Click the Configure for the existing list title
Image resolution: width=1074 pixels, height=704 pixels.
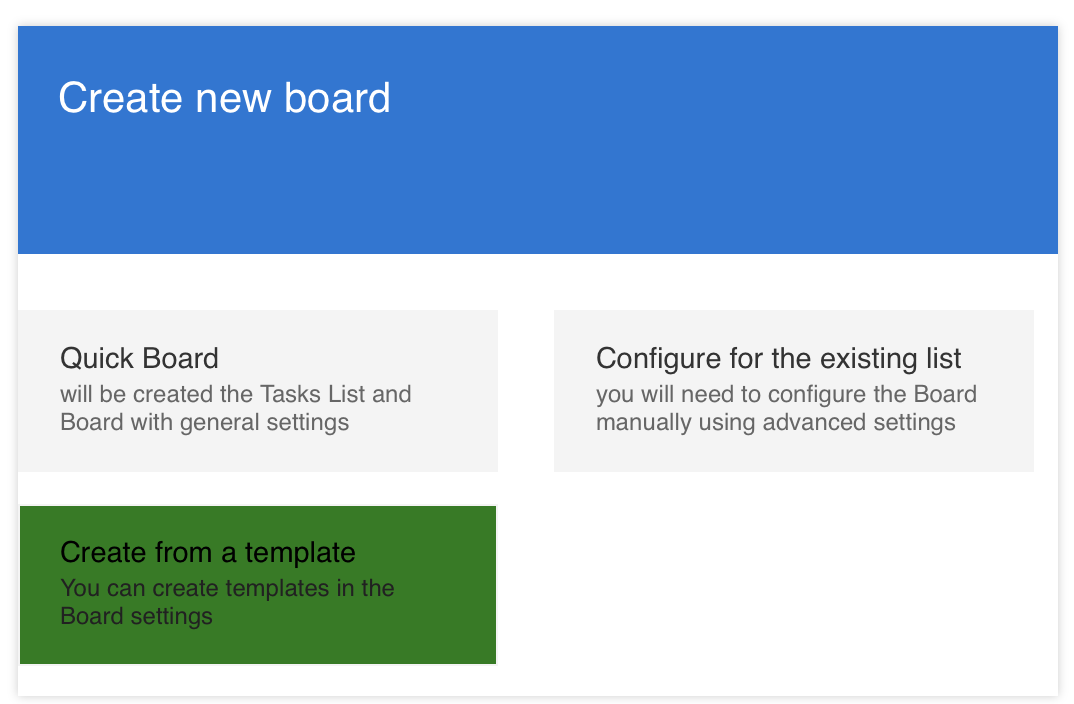tap(779, 358)
